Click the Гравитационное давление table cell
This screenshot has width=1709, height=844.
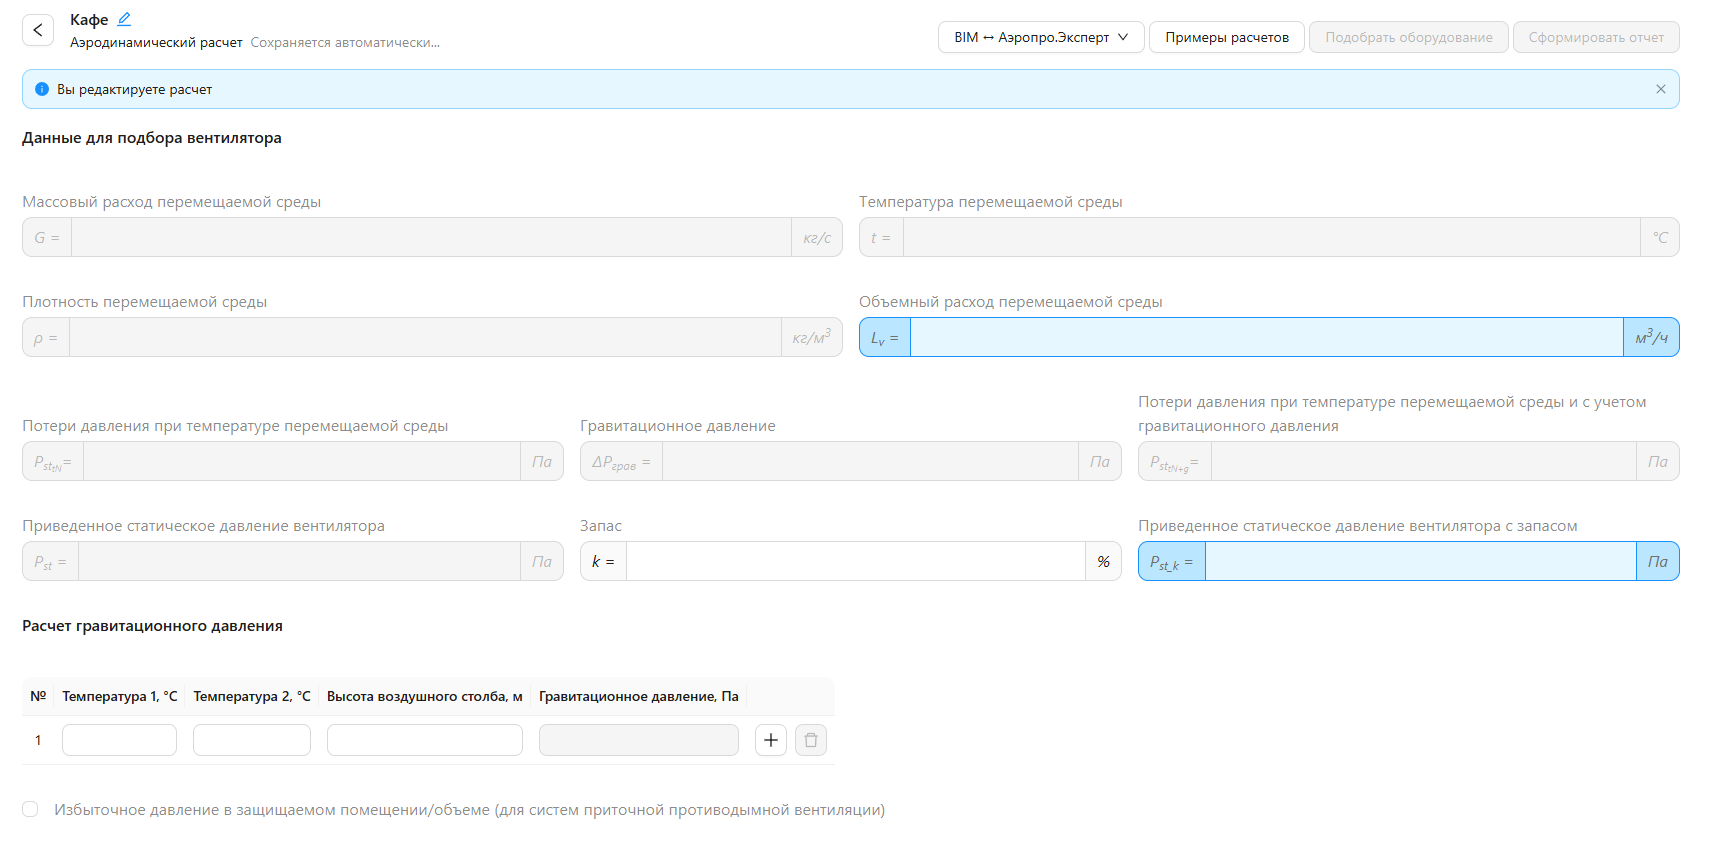point(638,740)
